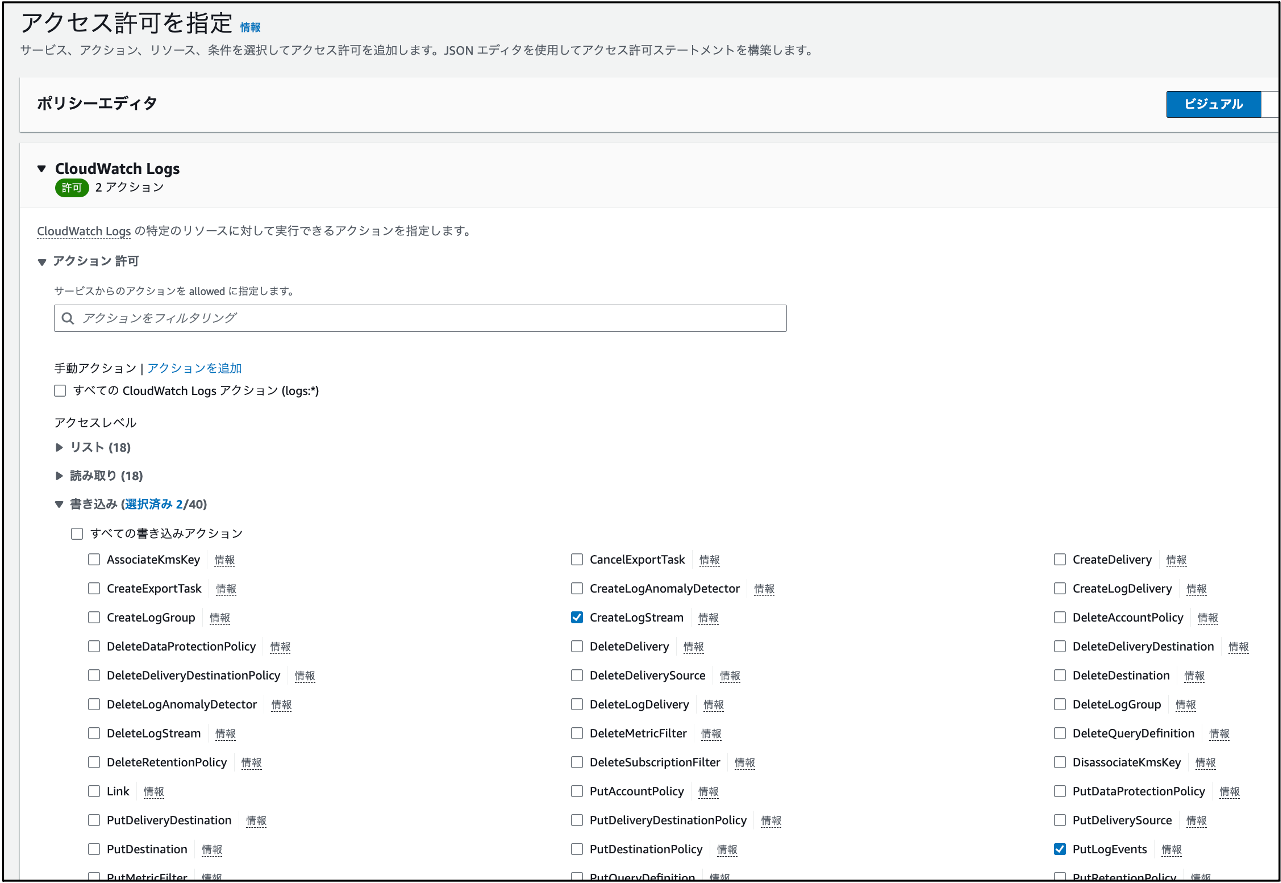Collapse the CloudWatch Logs panel
The height and width of the screenshot is (883, 1281).
point(40,168)
